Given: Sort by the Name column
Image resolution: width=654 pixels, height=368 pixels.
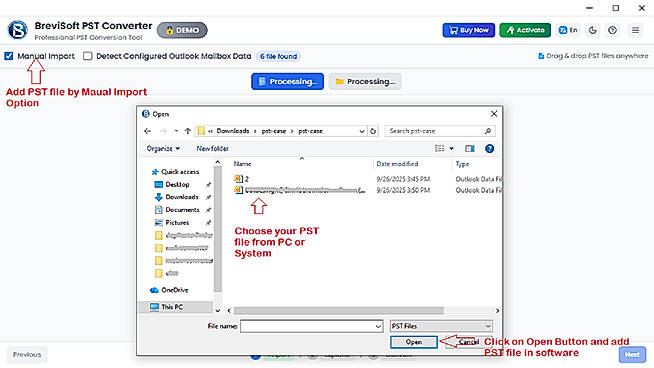Looking at the screenshot, I should click(242, 164).
